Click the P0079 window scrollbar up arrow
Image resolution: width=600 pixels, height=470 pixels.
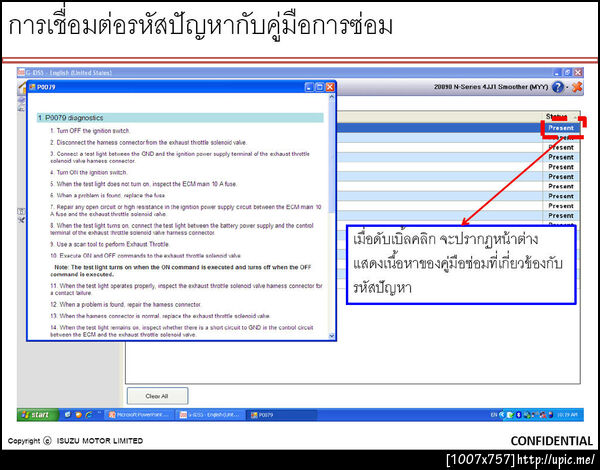coord(331,97)
